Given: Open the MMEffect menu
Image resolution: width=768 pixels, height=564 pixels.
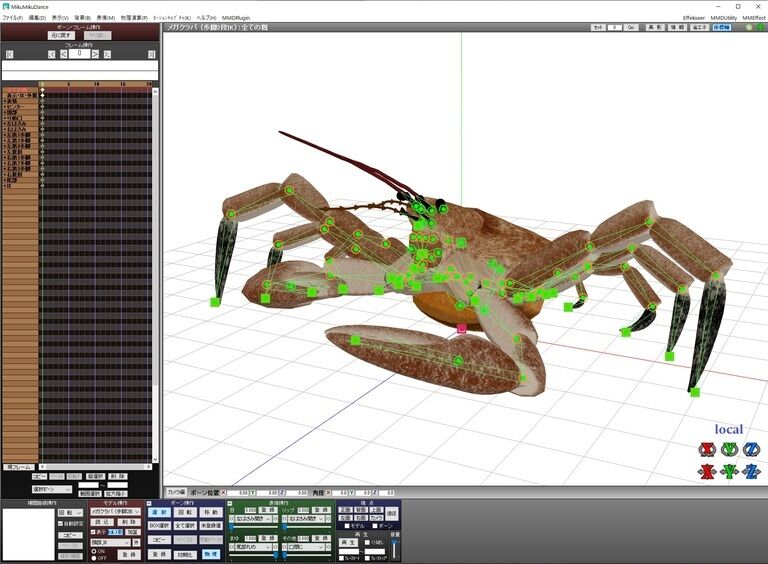Looking at the screenshot, I should tap(754, 18).
